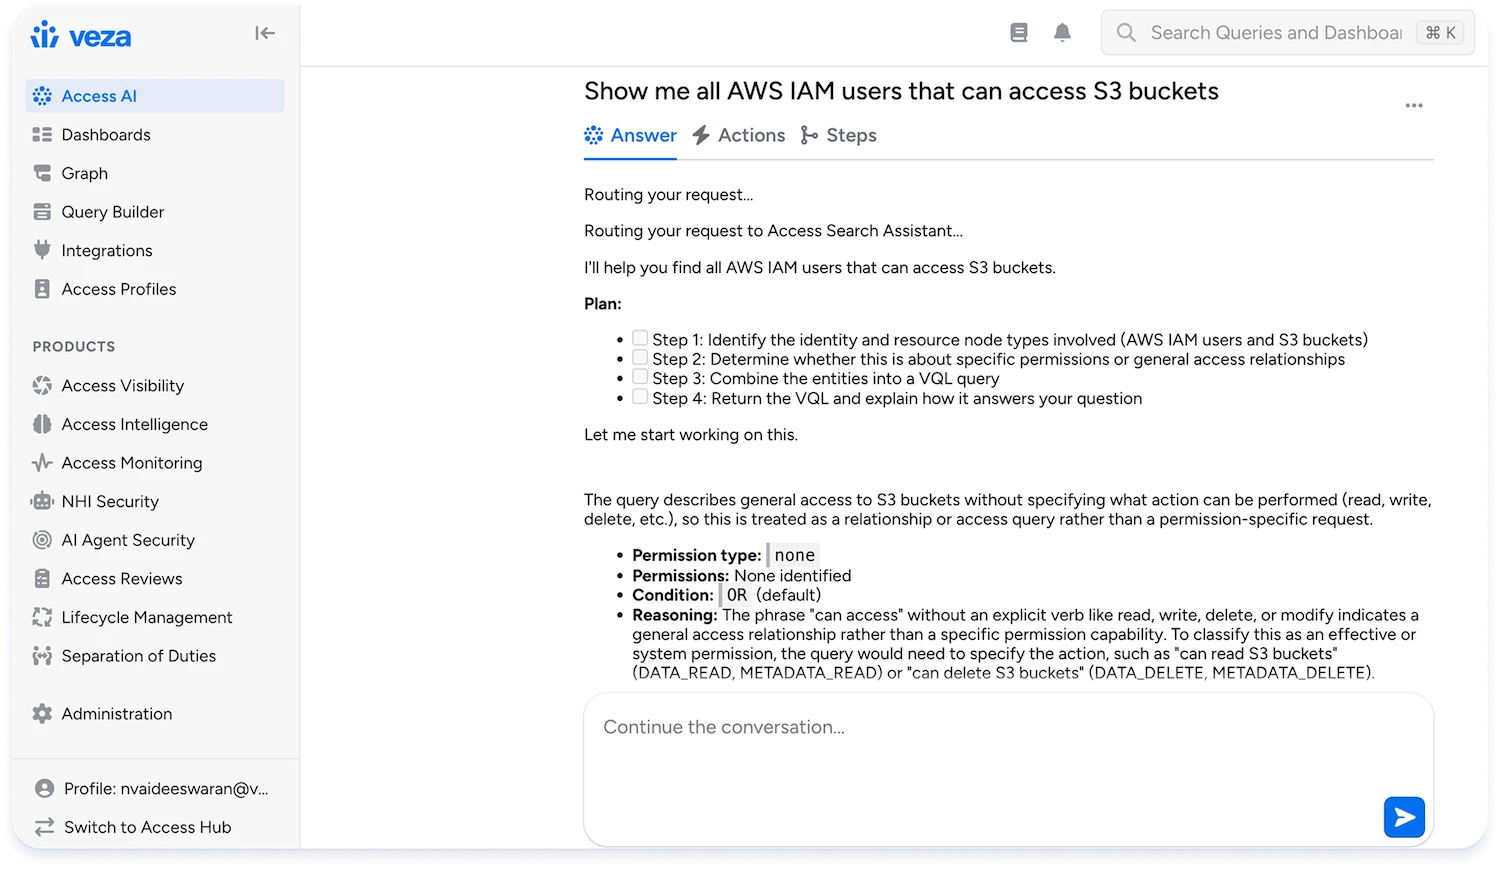Check the Step 1 checkbox
The width and height of the screenshot is (1500, 869).
pyautogui.click(x=640, y=338)
